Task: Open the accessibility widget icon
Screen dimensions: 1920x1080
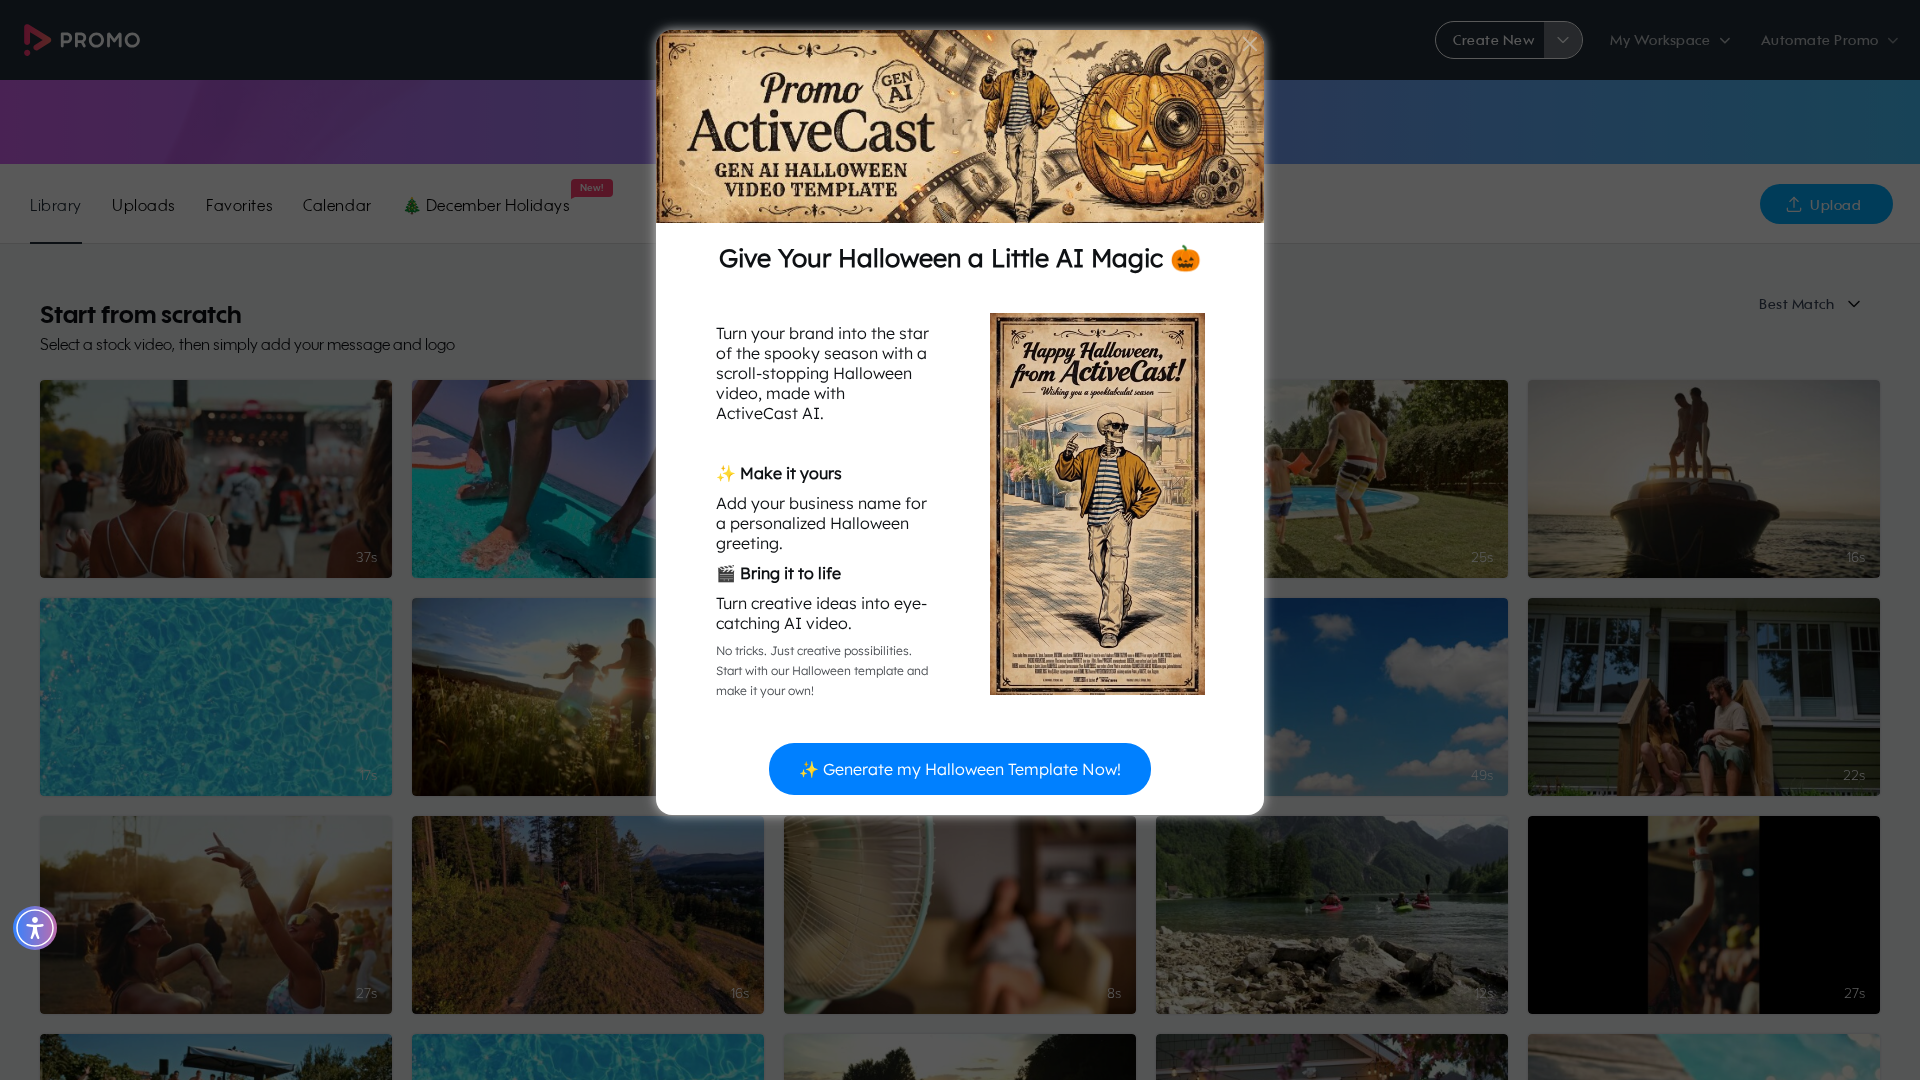Action: (35, 928)
